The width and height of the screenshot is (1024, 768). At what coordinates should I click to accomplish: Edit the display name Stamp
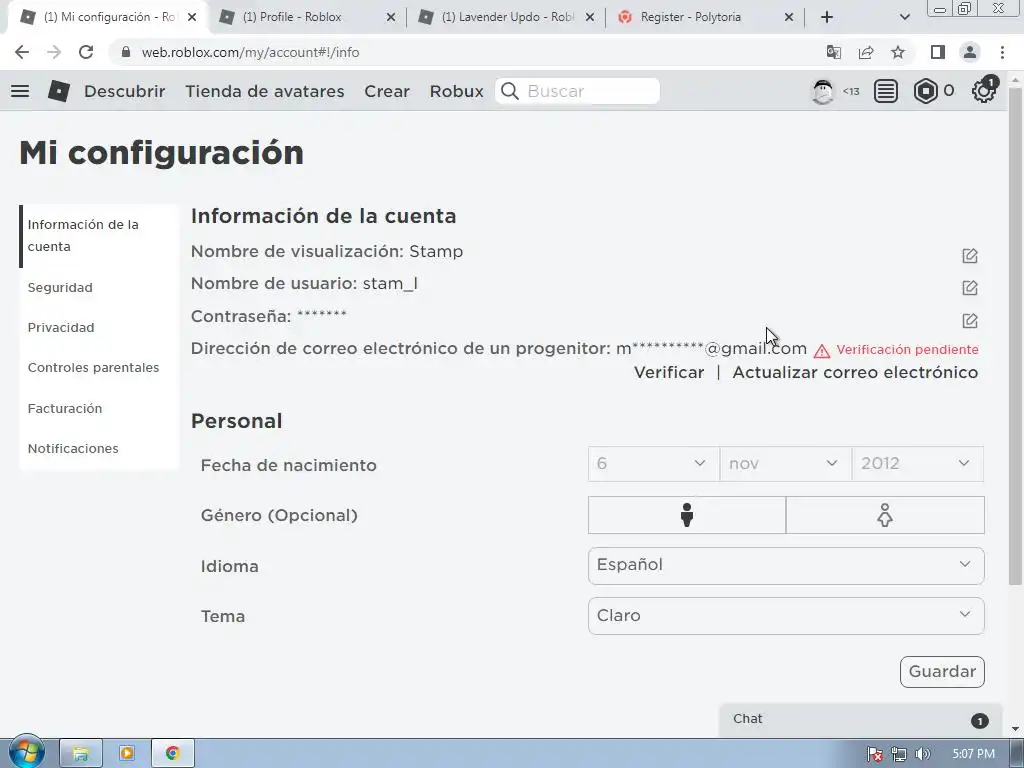pyautogui.click(x=970, y=255)
